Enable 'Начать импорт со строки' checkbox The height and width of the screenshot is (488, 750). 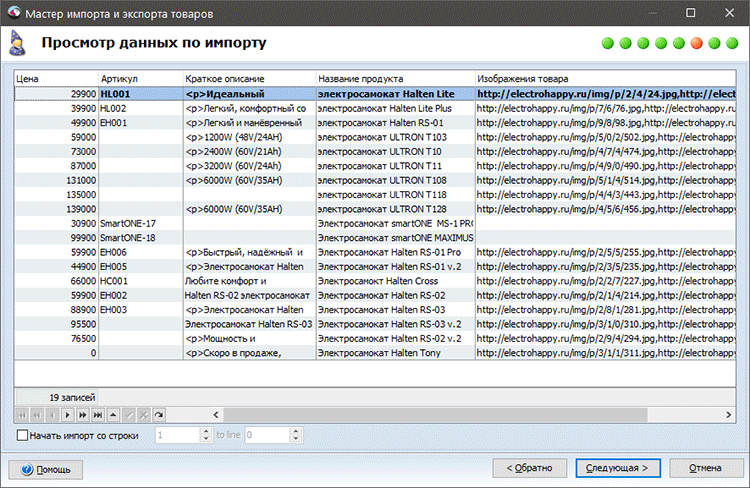tap(22, 435)
